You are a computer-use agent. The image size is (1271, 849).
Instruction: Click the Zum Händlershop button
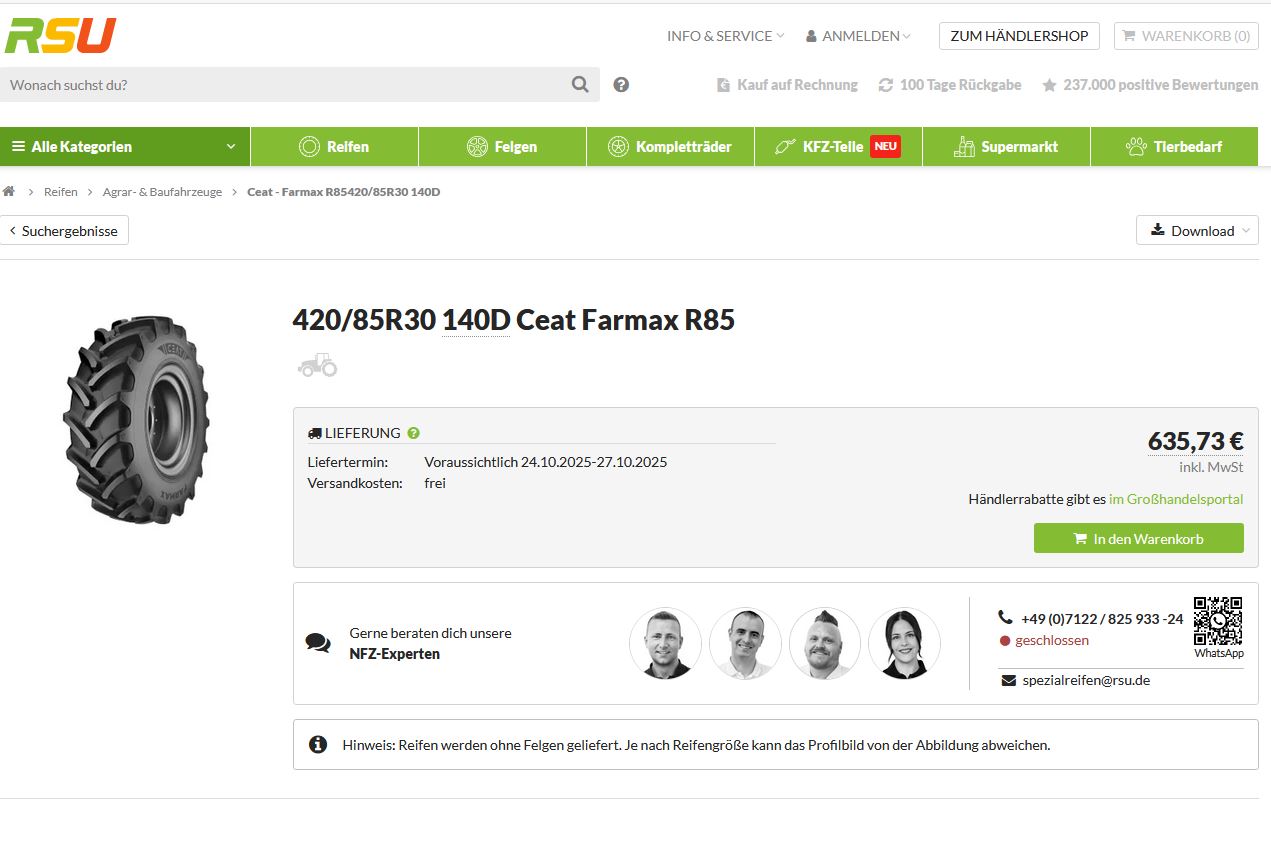1019,36
